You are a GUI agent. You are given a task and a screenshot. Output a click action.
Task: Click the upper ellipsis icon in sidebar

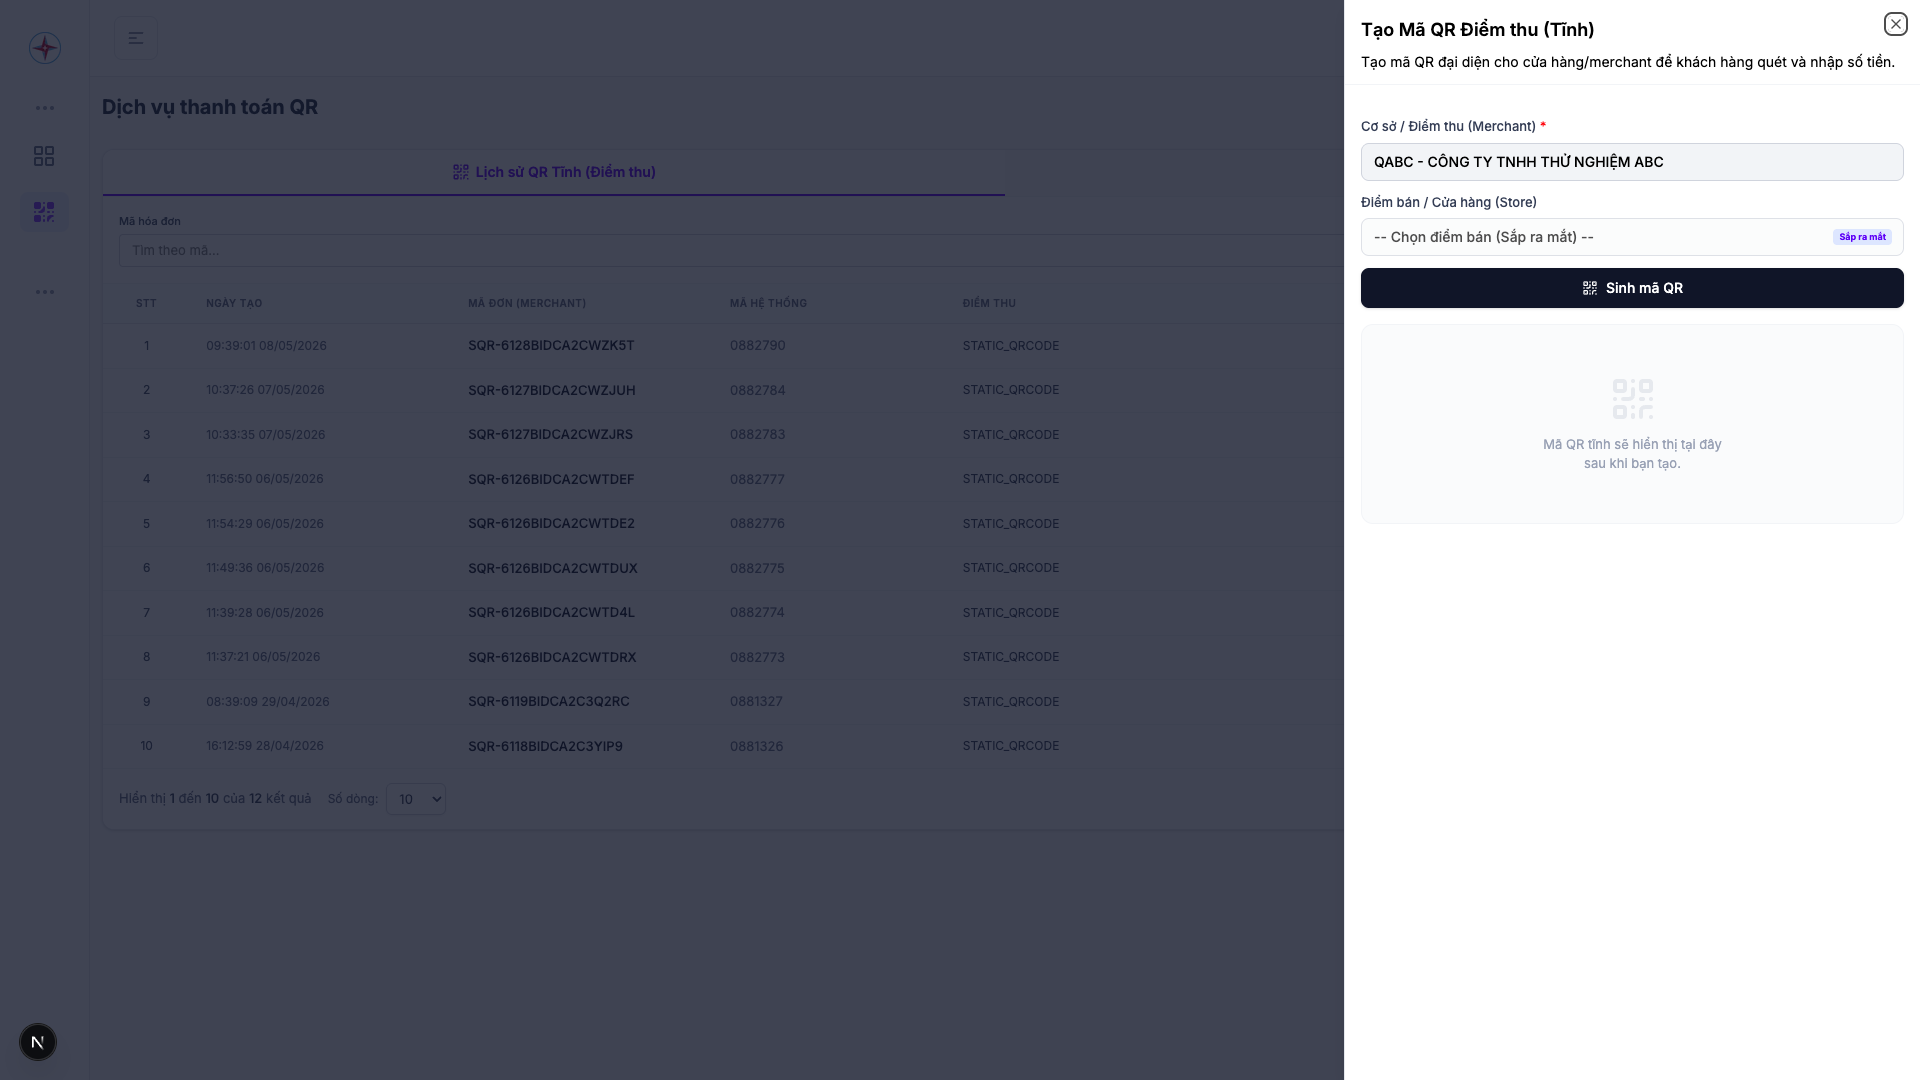pos(45,108)
